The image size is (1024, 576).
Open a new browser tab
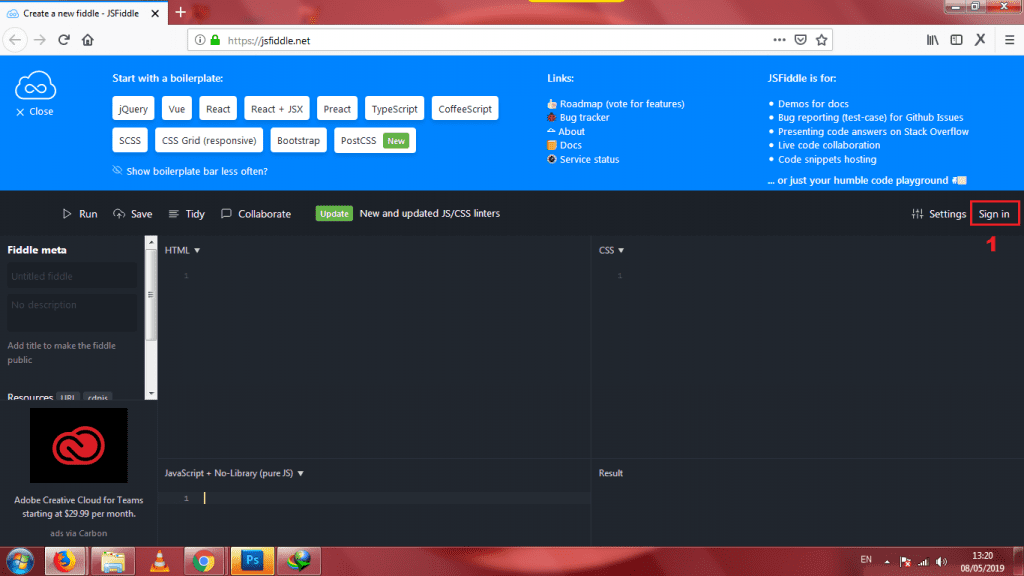[x=181, y=12]
